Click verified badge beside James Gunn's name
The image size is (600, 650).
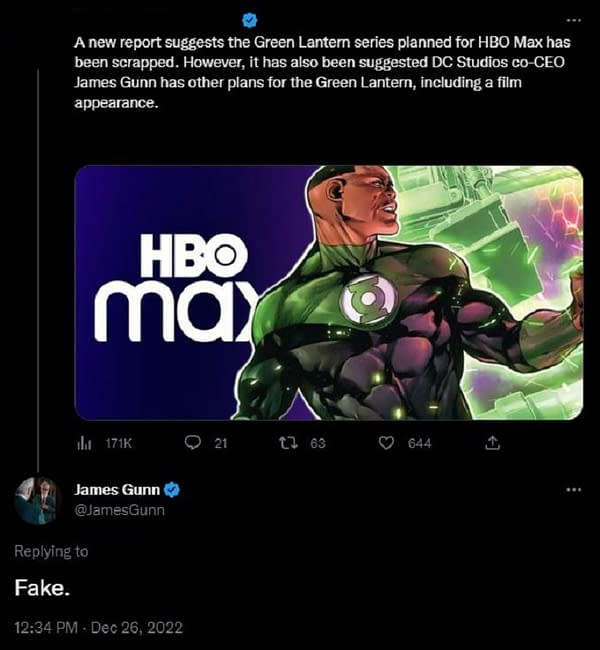(172, 490)
